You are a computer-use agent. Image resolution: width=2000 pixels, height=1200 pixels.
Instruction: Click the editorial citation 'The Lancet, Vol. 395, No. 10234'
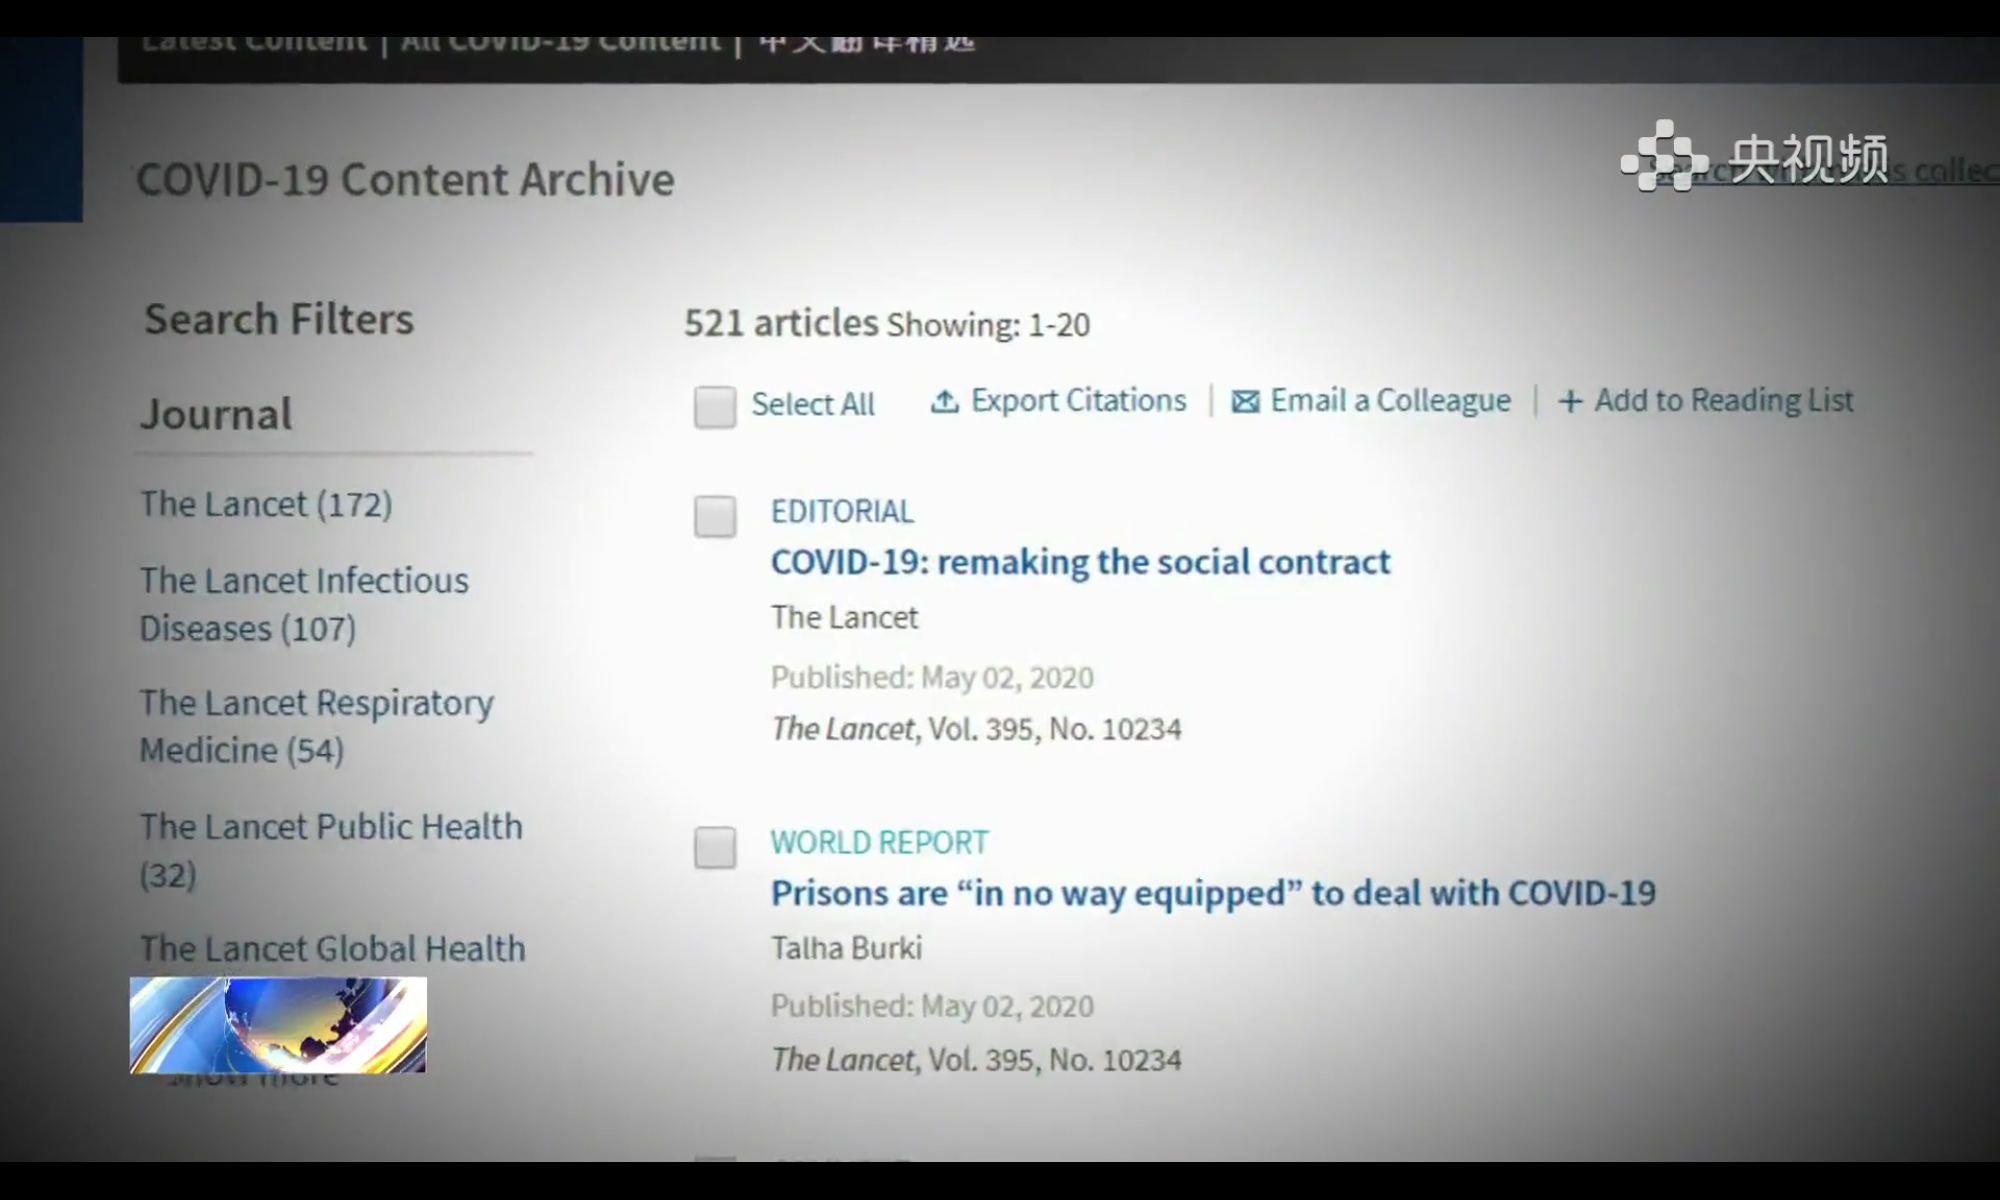[976, 729]
